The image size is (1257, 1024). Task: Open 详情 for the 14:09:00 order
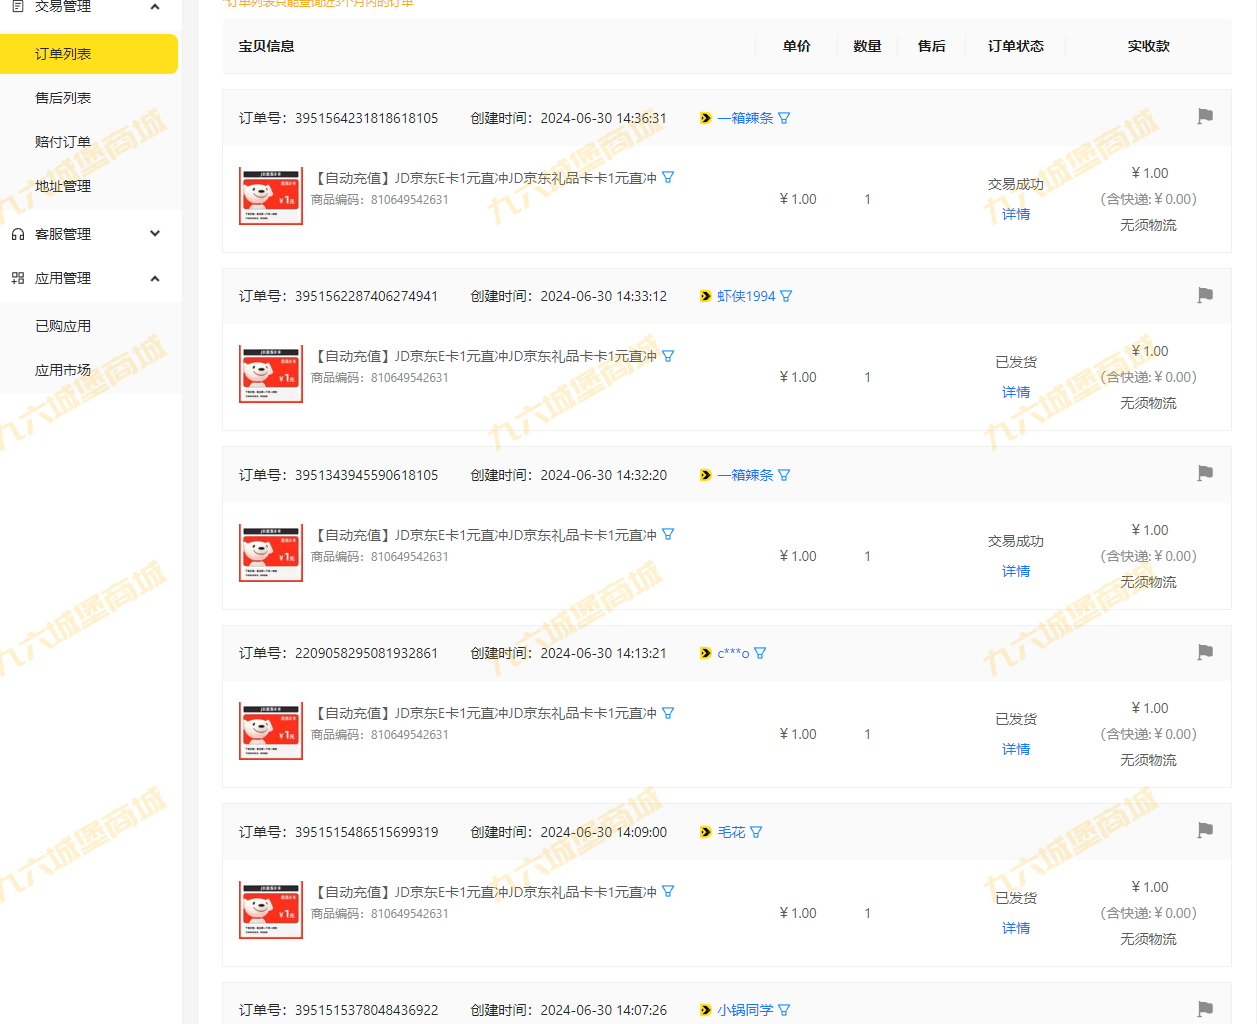1016,928
